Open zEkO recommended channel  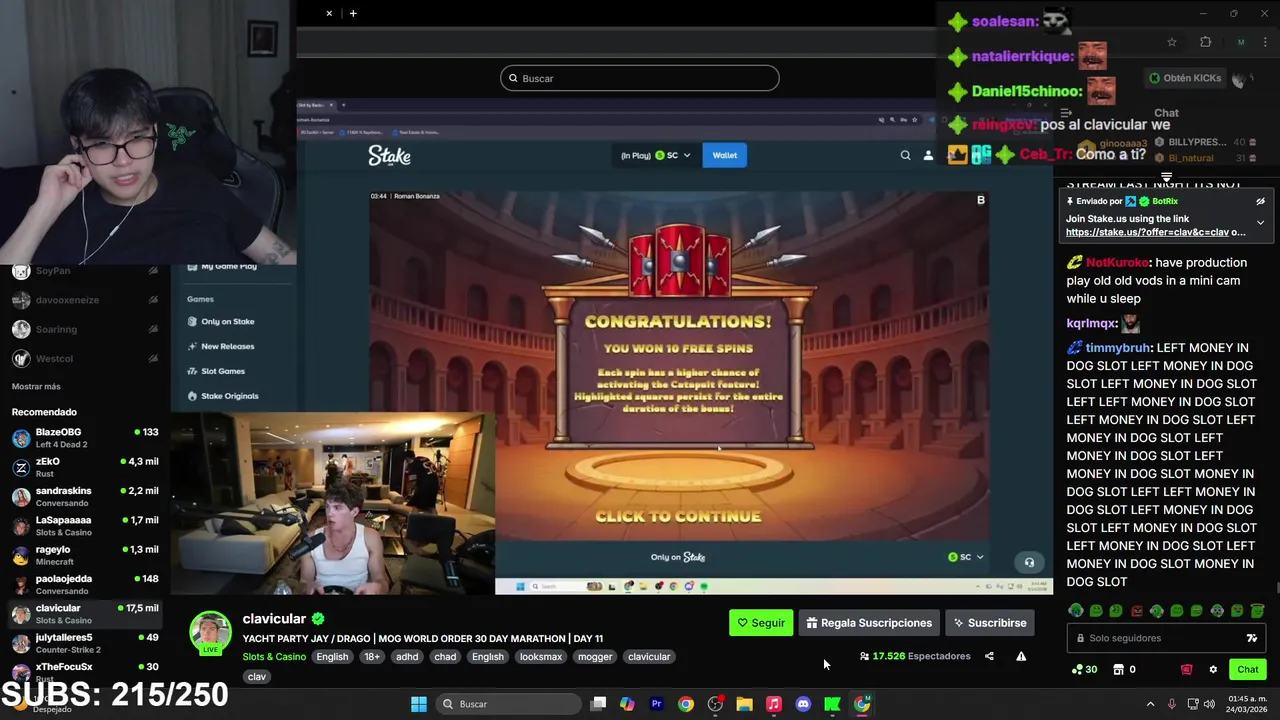click(85, 467)
